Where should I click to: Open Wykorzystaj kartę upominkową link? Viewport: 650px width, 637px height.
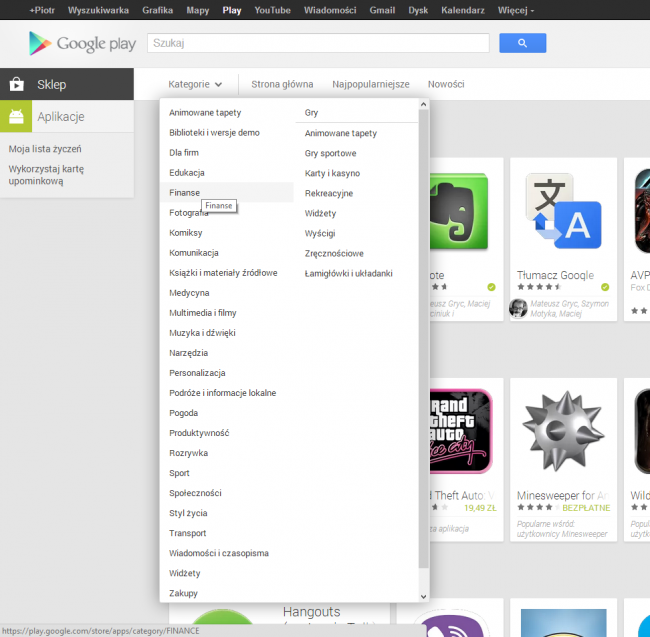[46, 175]
